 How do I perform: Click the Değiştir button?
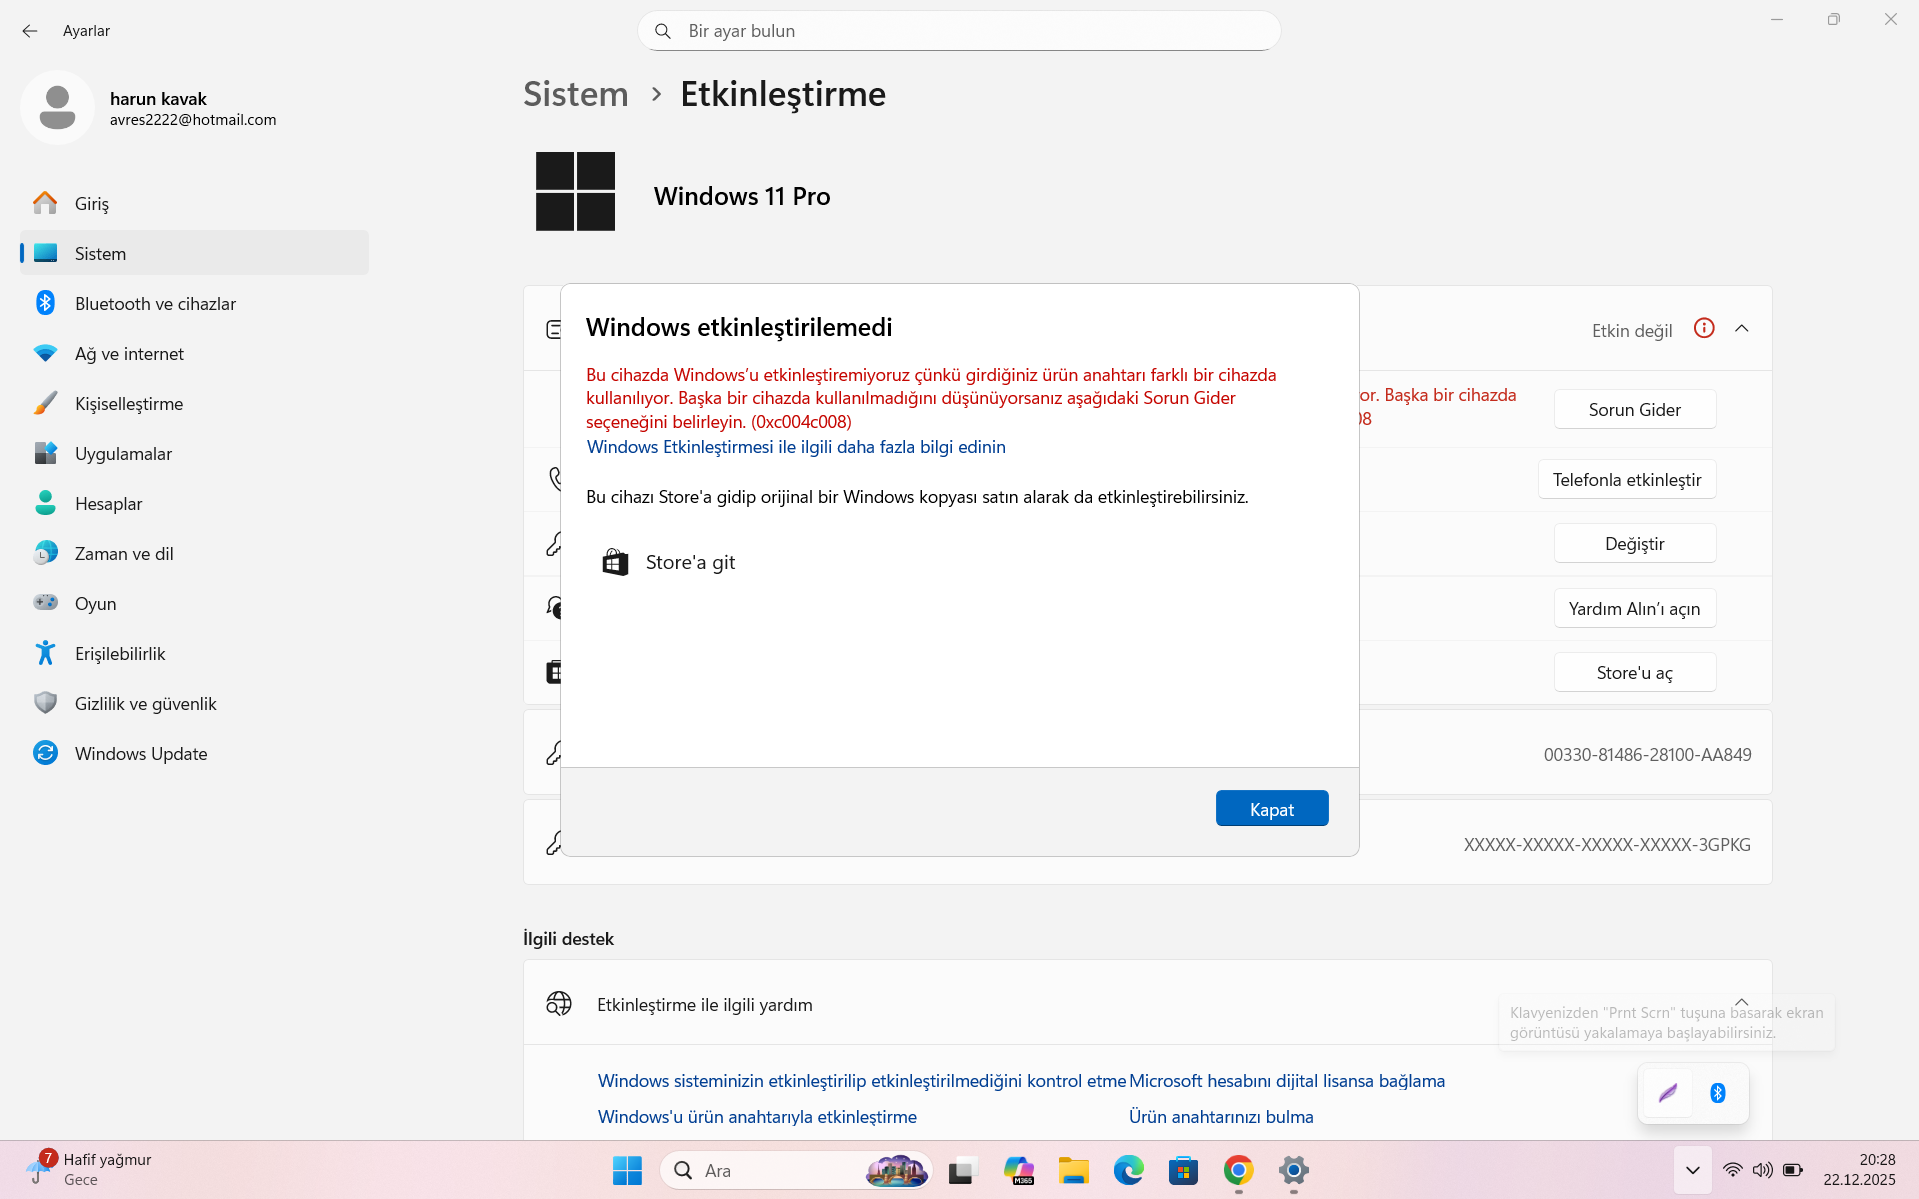pyautogui.click(x=1635, y=543)
